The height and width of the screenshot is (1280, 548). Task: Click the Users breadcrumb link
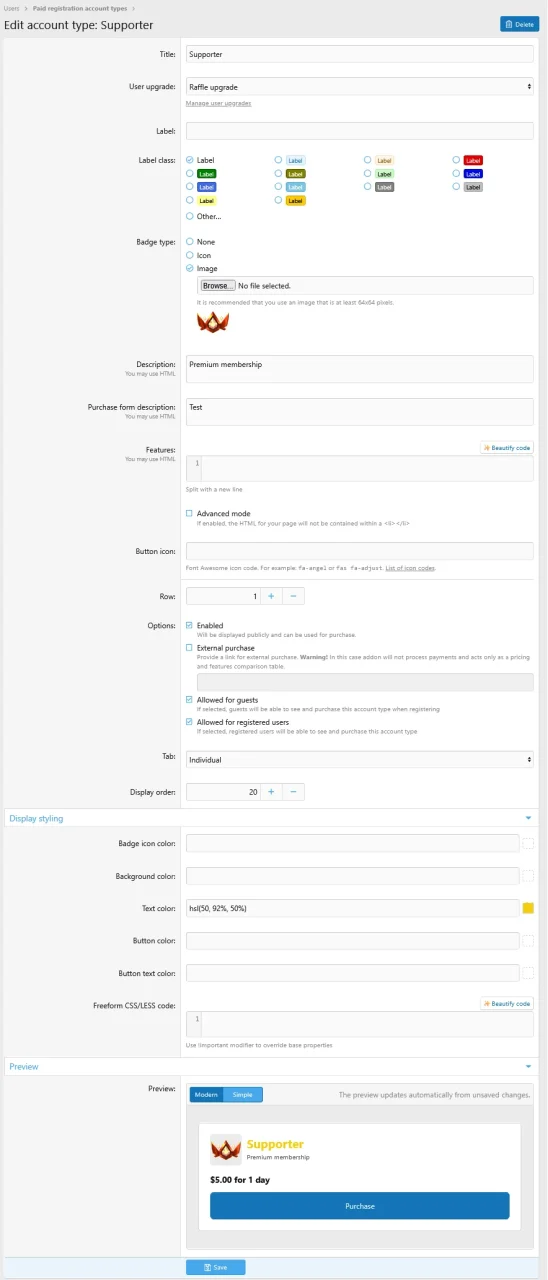click(x=13, y=8)
